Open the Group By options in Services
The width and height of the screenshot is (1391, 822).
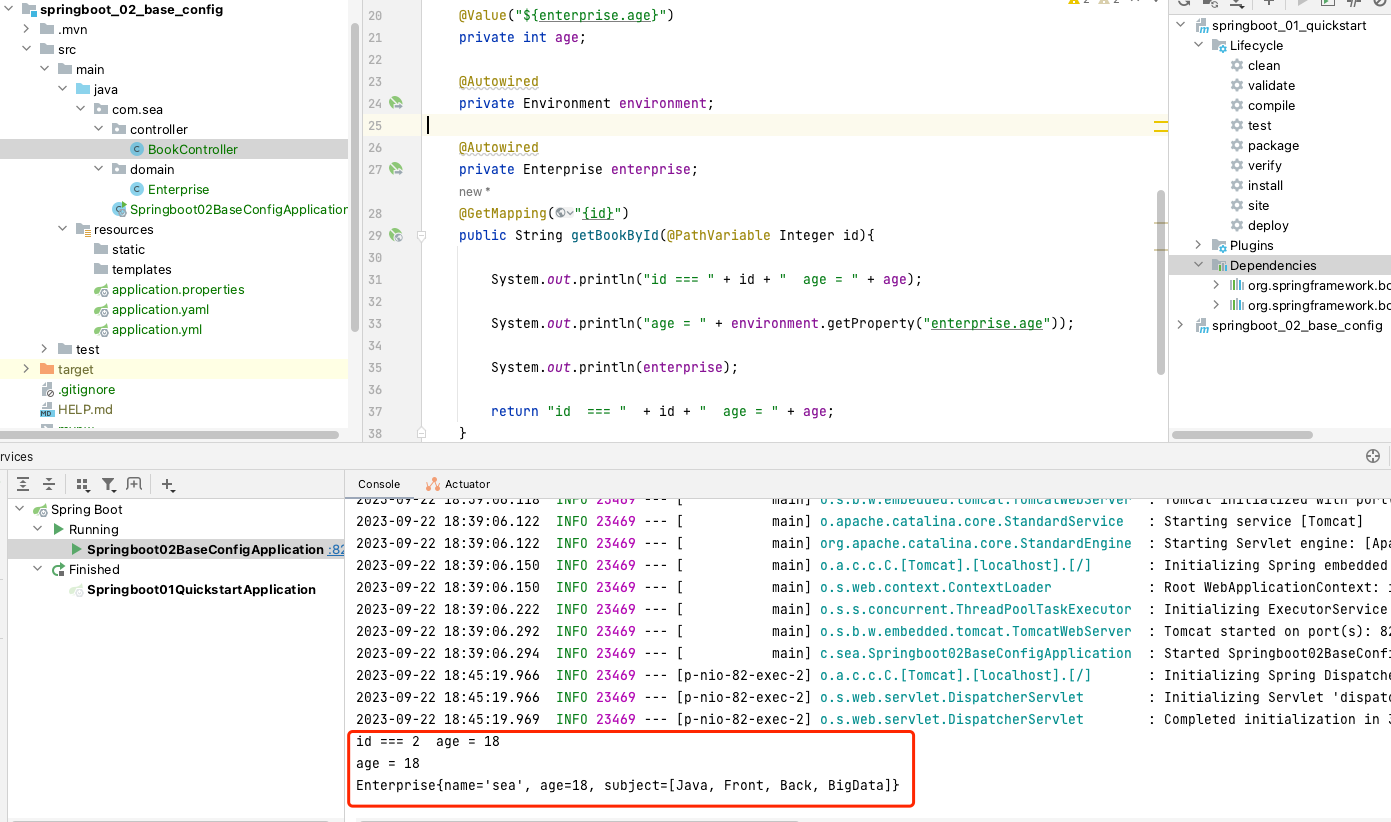pos(83,484)
